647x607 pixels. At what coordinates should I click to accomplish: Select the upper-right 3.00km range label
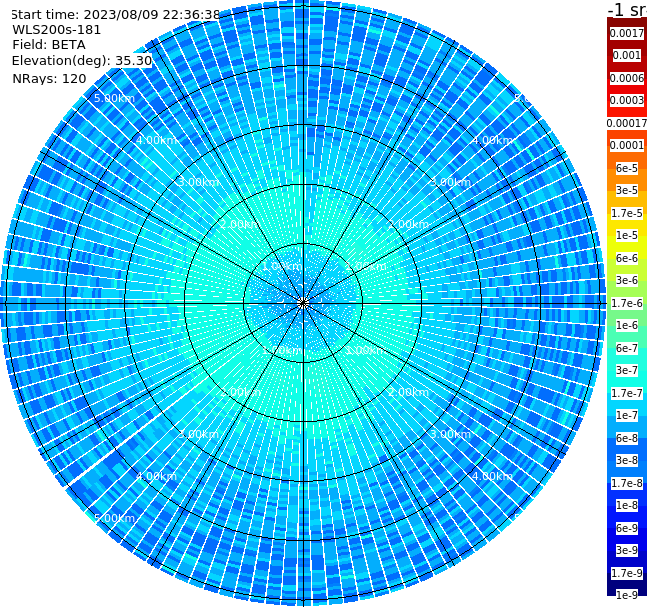[450, 182]
